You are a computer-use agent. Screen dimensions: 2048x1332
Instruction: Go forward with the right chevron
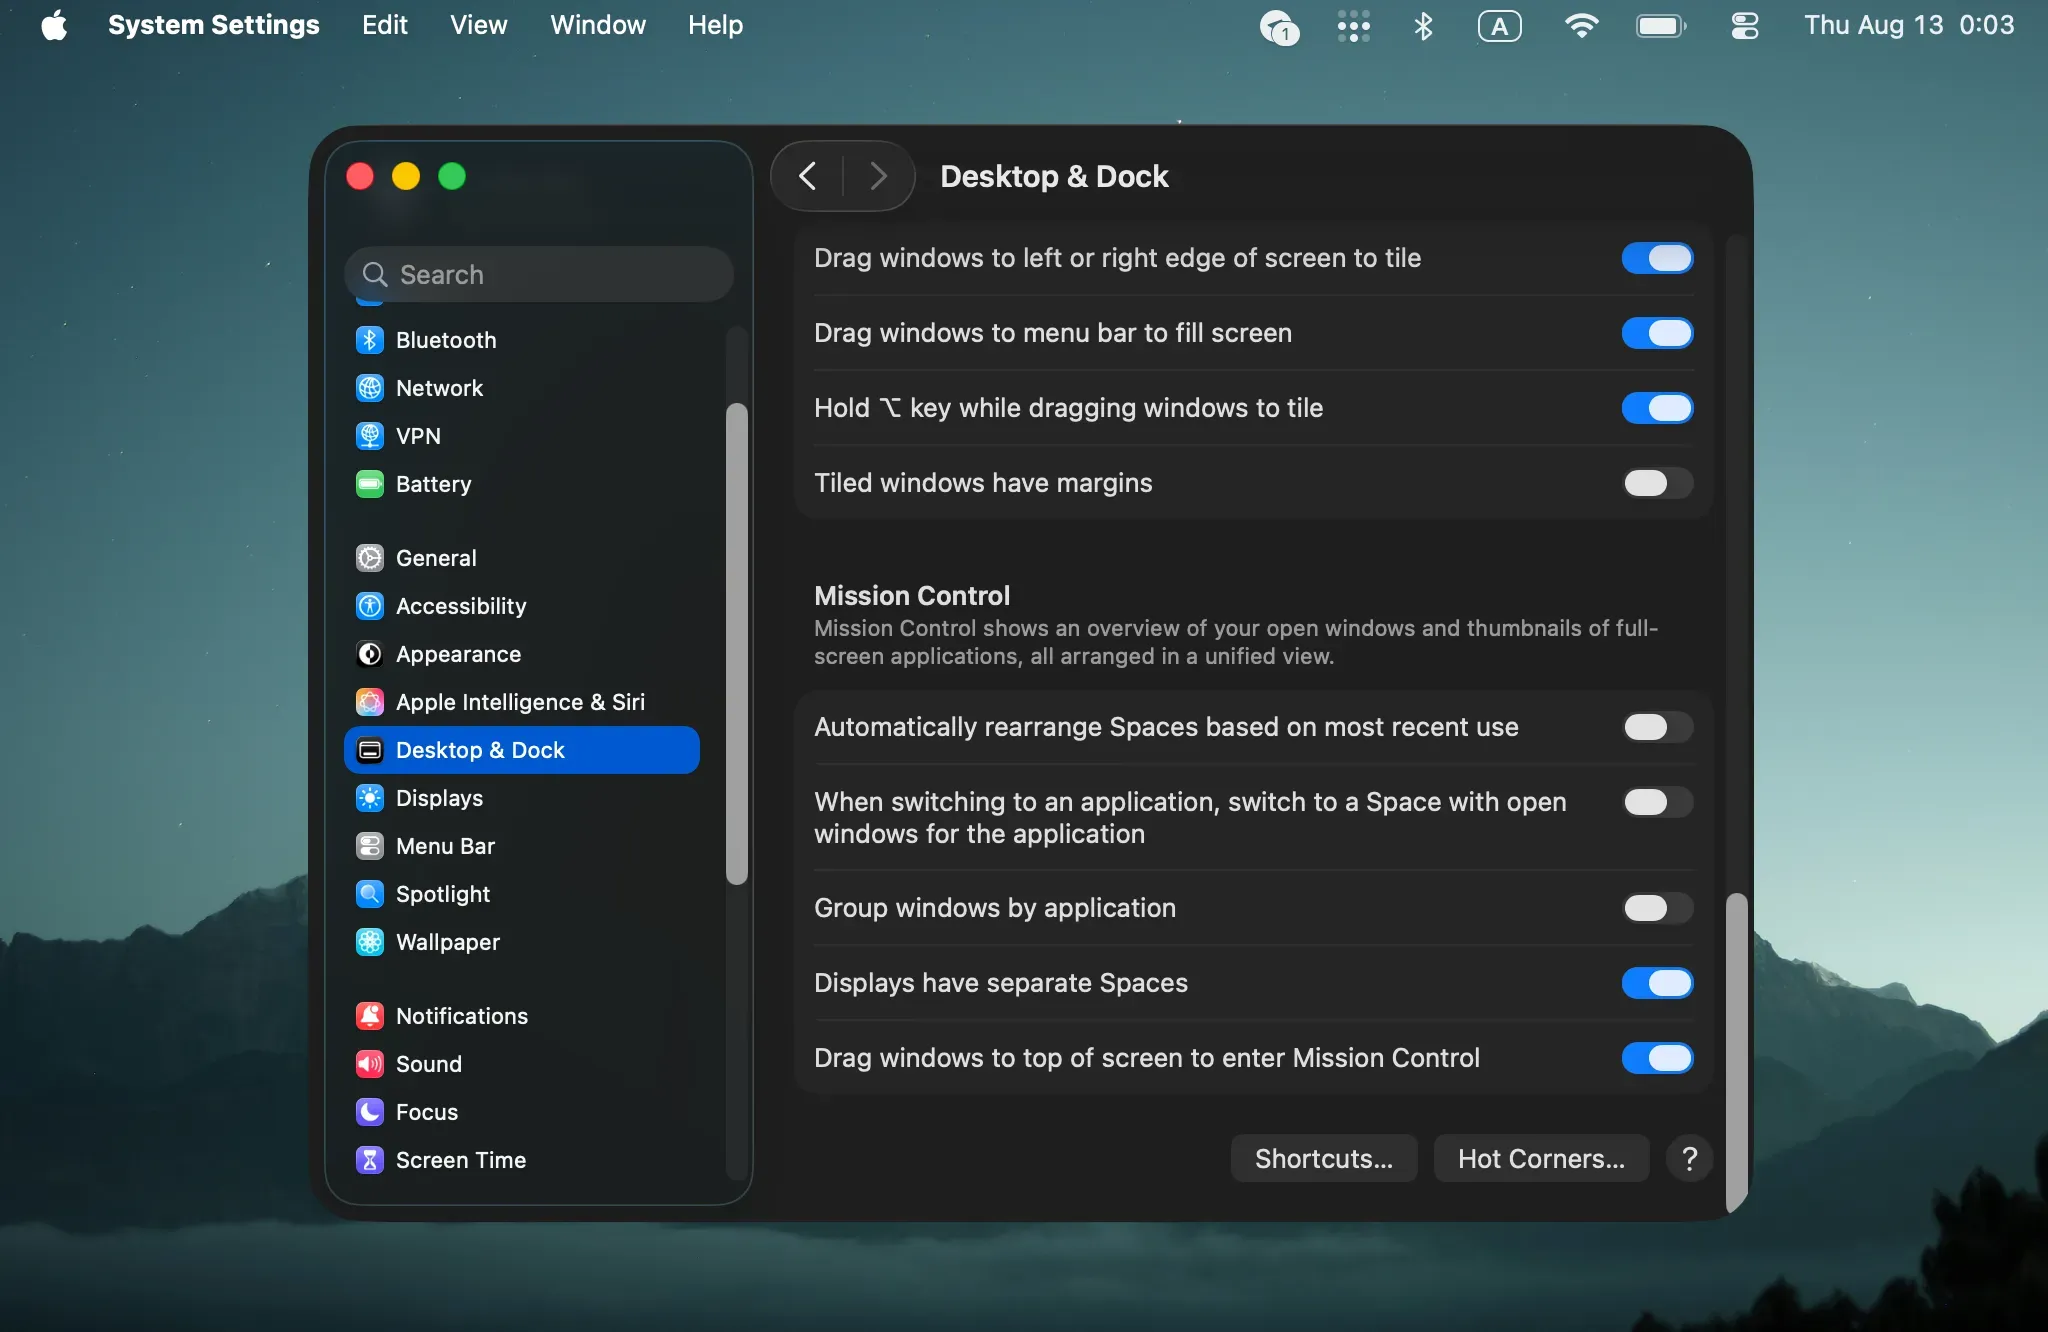[878, 176]
